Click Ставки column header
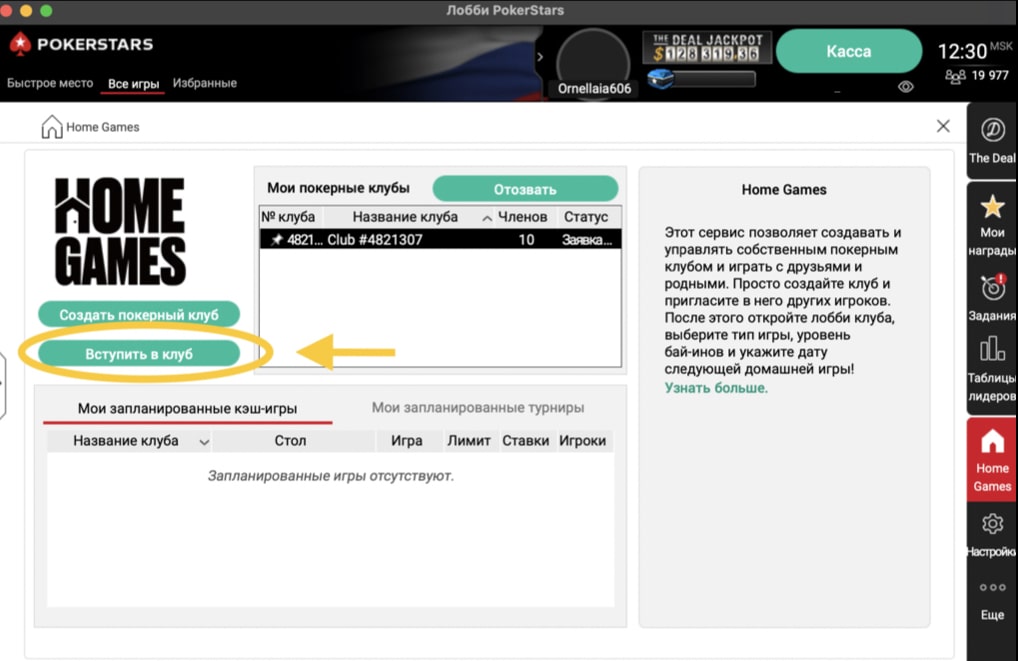Viewport: 1018px width, 661px height. point(525,441)
